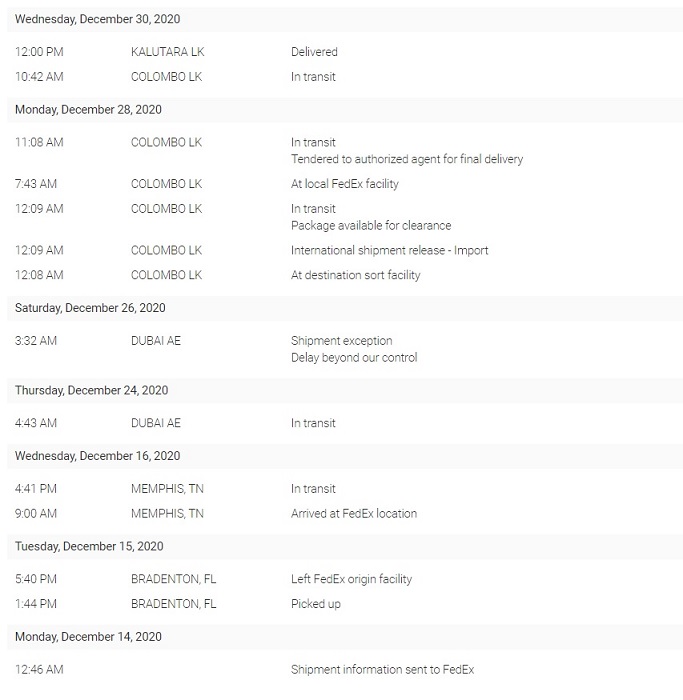Select the Thursday, December 24, 2020 header

click(345, 391)
